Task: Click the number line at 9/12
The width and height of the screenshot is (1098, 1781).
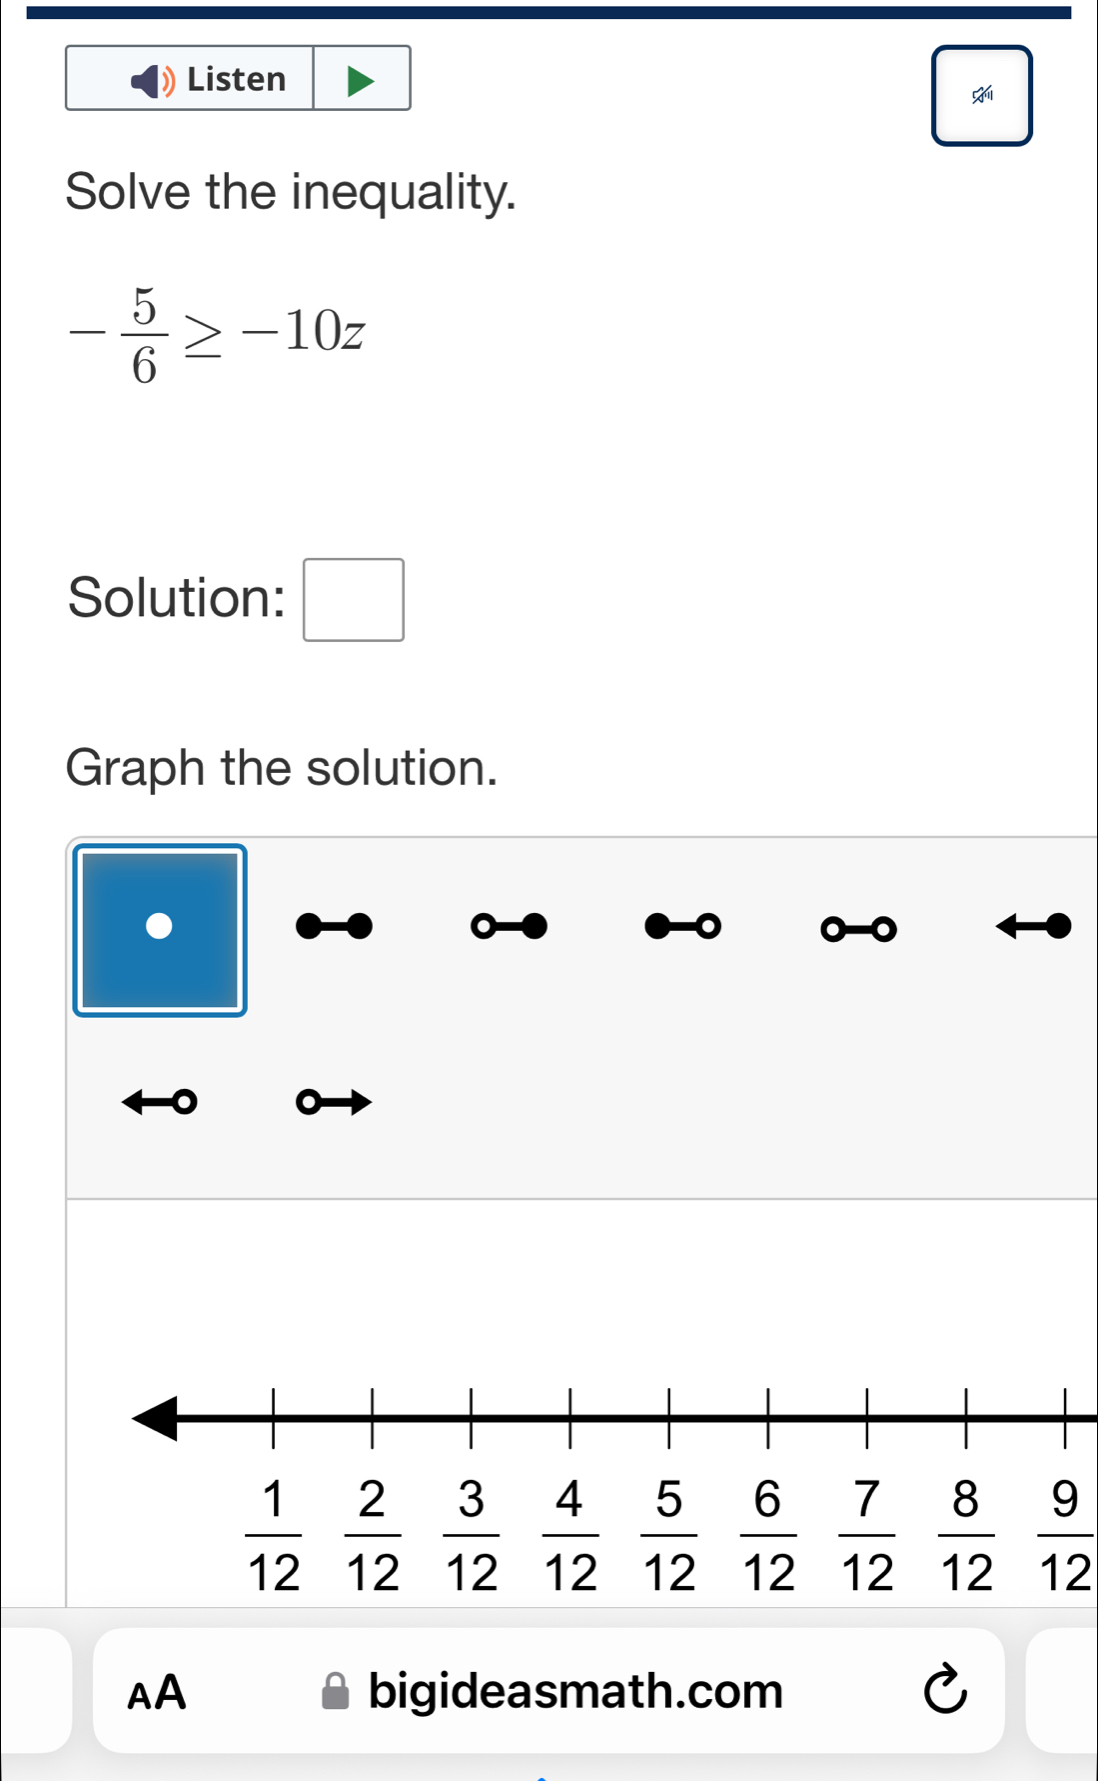Action: (x=1063, y=1414)
